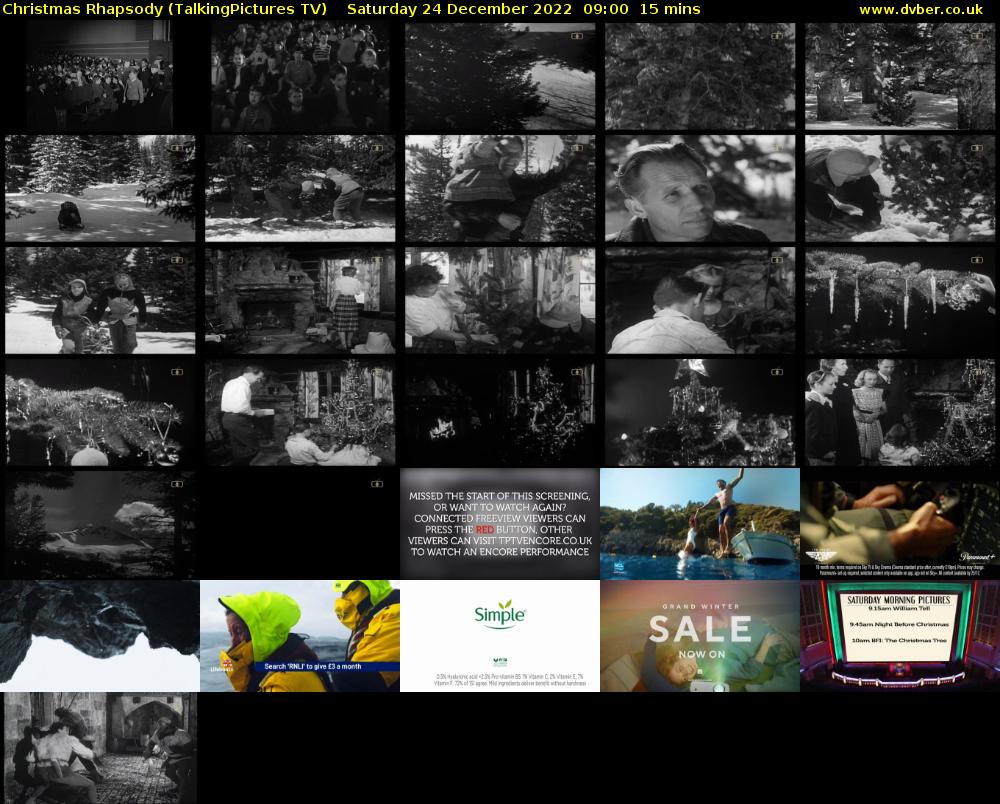The width and height of the screenshot is (1000, 804).
Task: View the snowy mountain landscape thumbnail
Action: coord(100,525)
